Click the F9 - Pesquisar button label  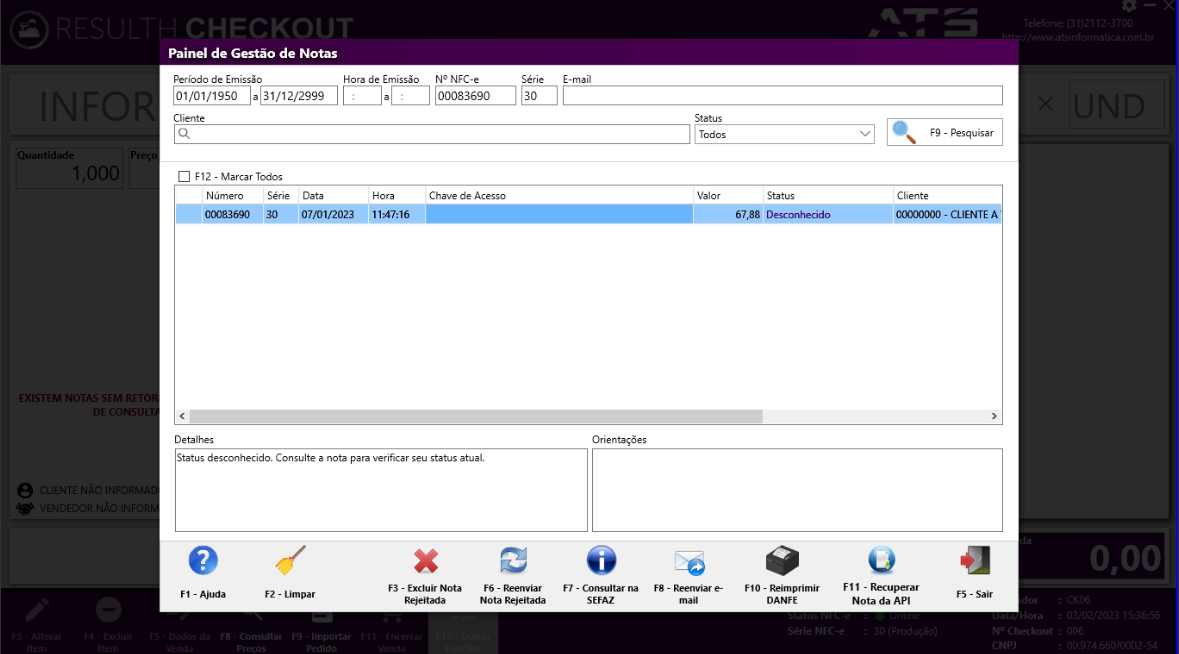tap(961, 132)
